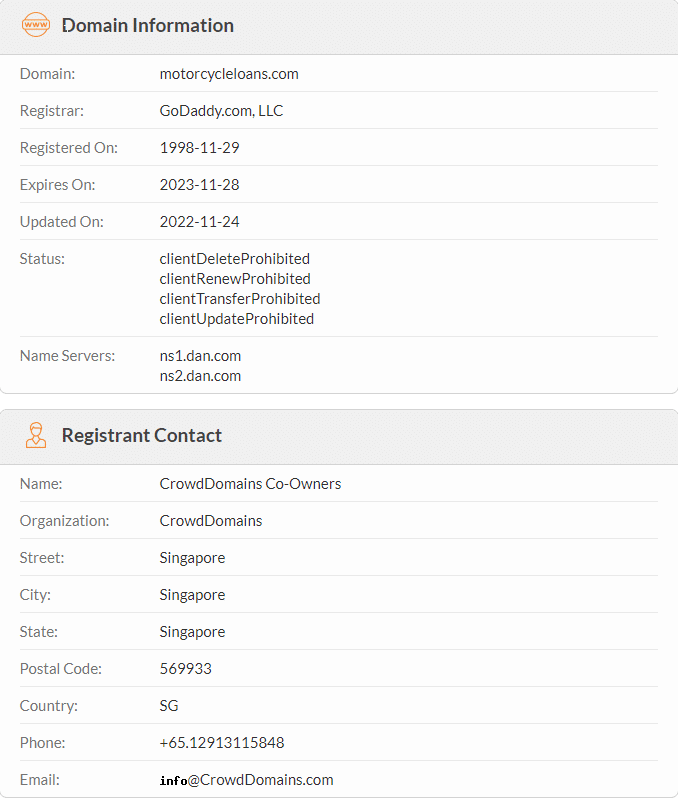The height and width of the screenshot is (798, 678).
Task: Click the Expires On: label
Action: pos(58,185)
